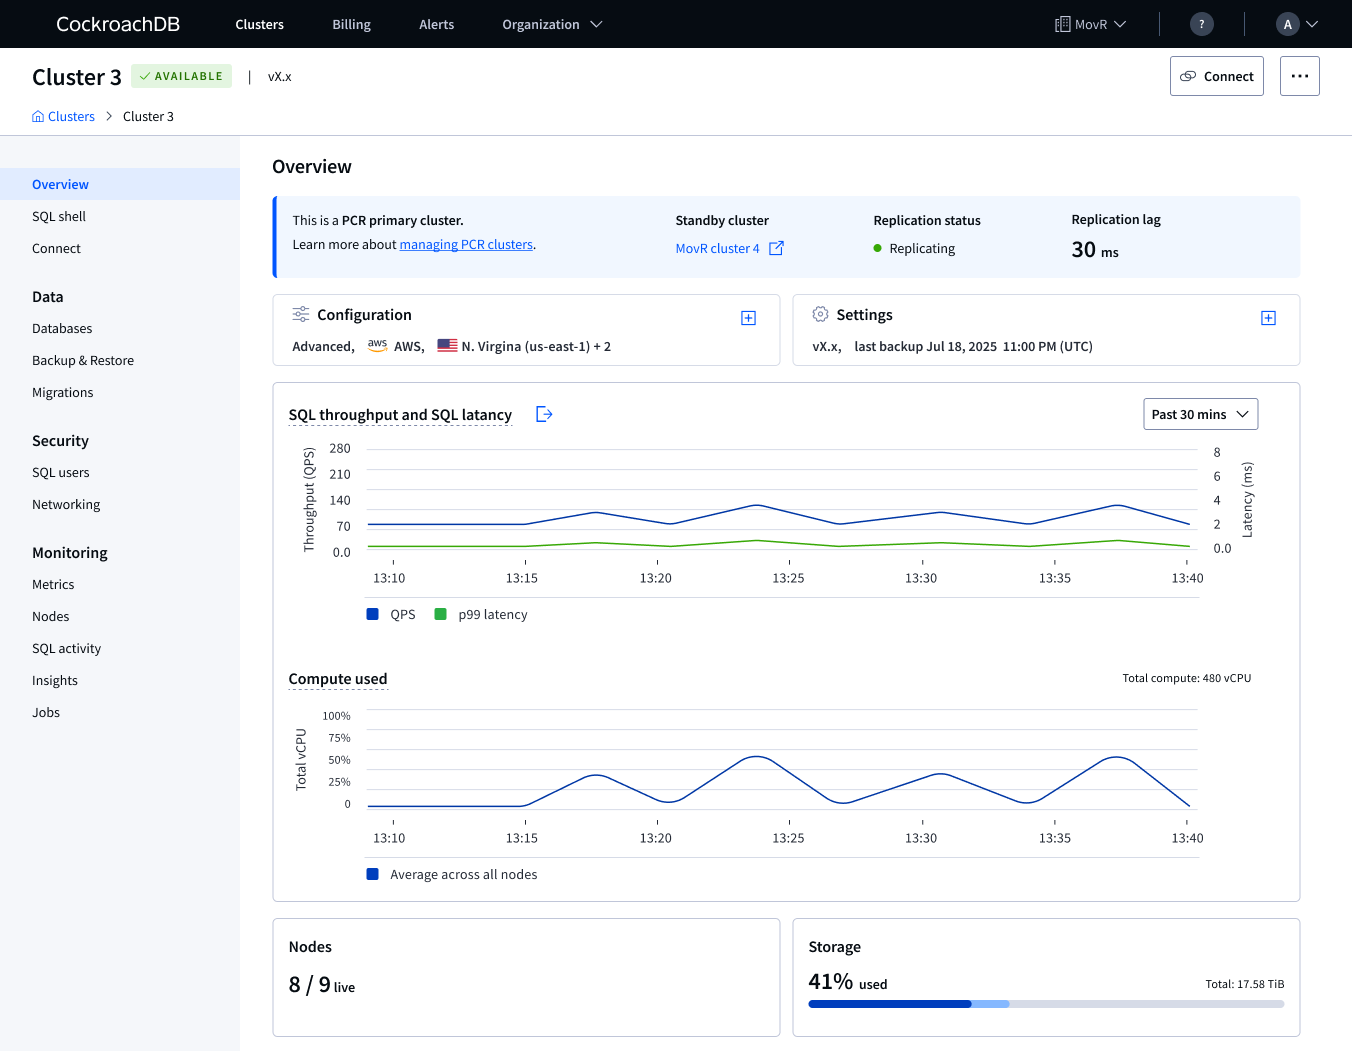Click the Settings gear icon
This screenshot has width=1352, height=1051.
[x=820, y=314]
